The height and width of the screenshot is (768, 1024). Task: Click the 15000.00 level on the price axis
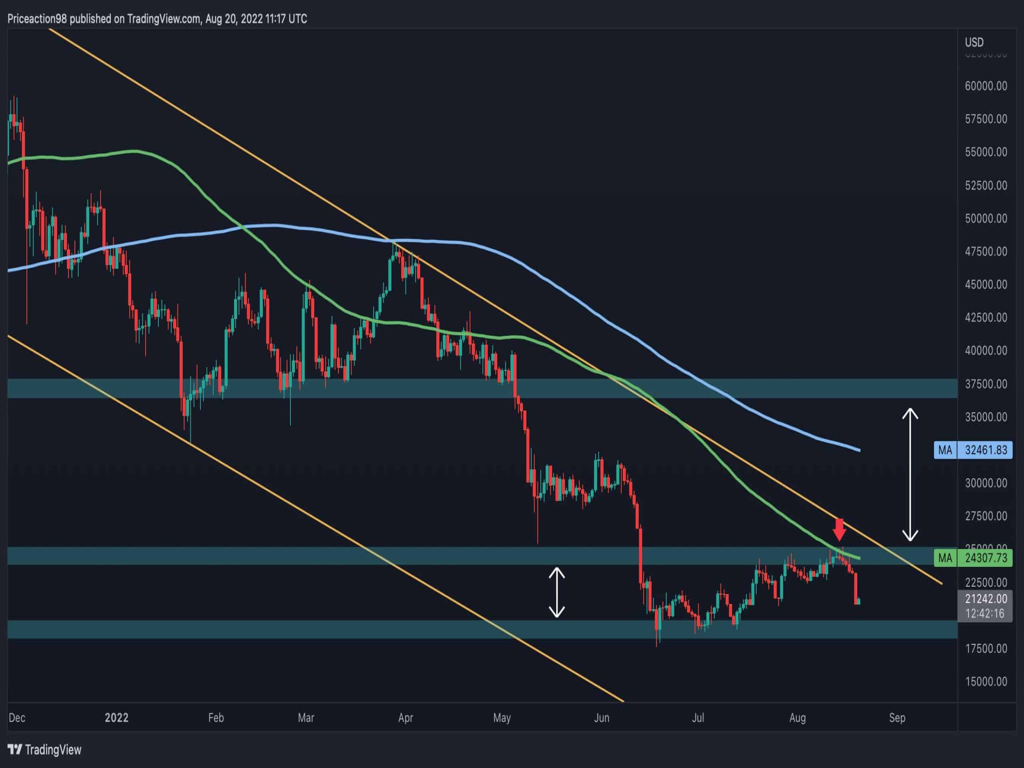point(984,682)
